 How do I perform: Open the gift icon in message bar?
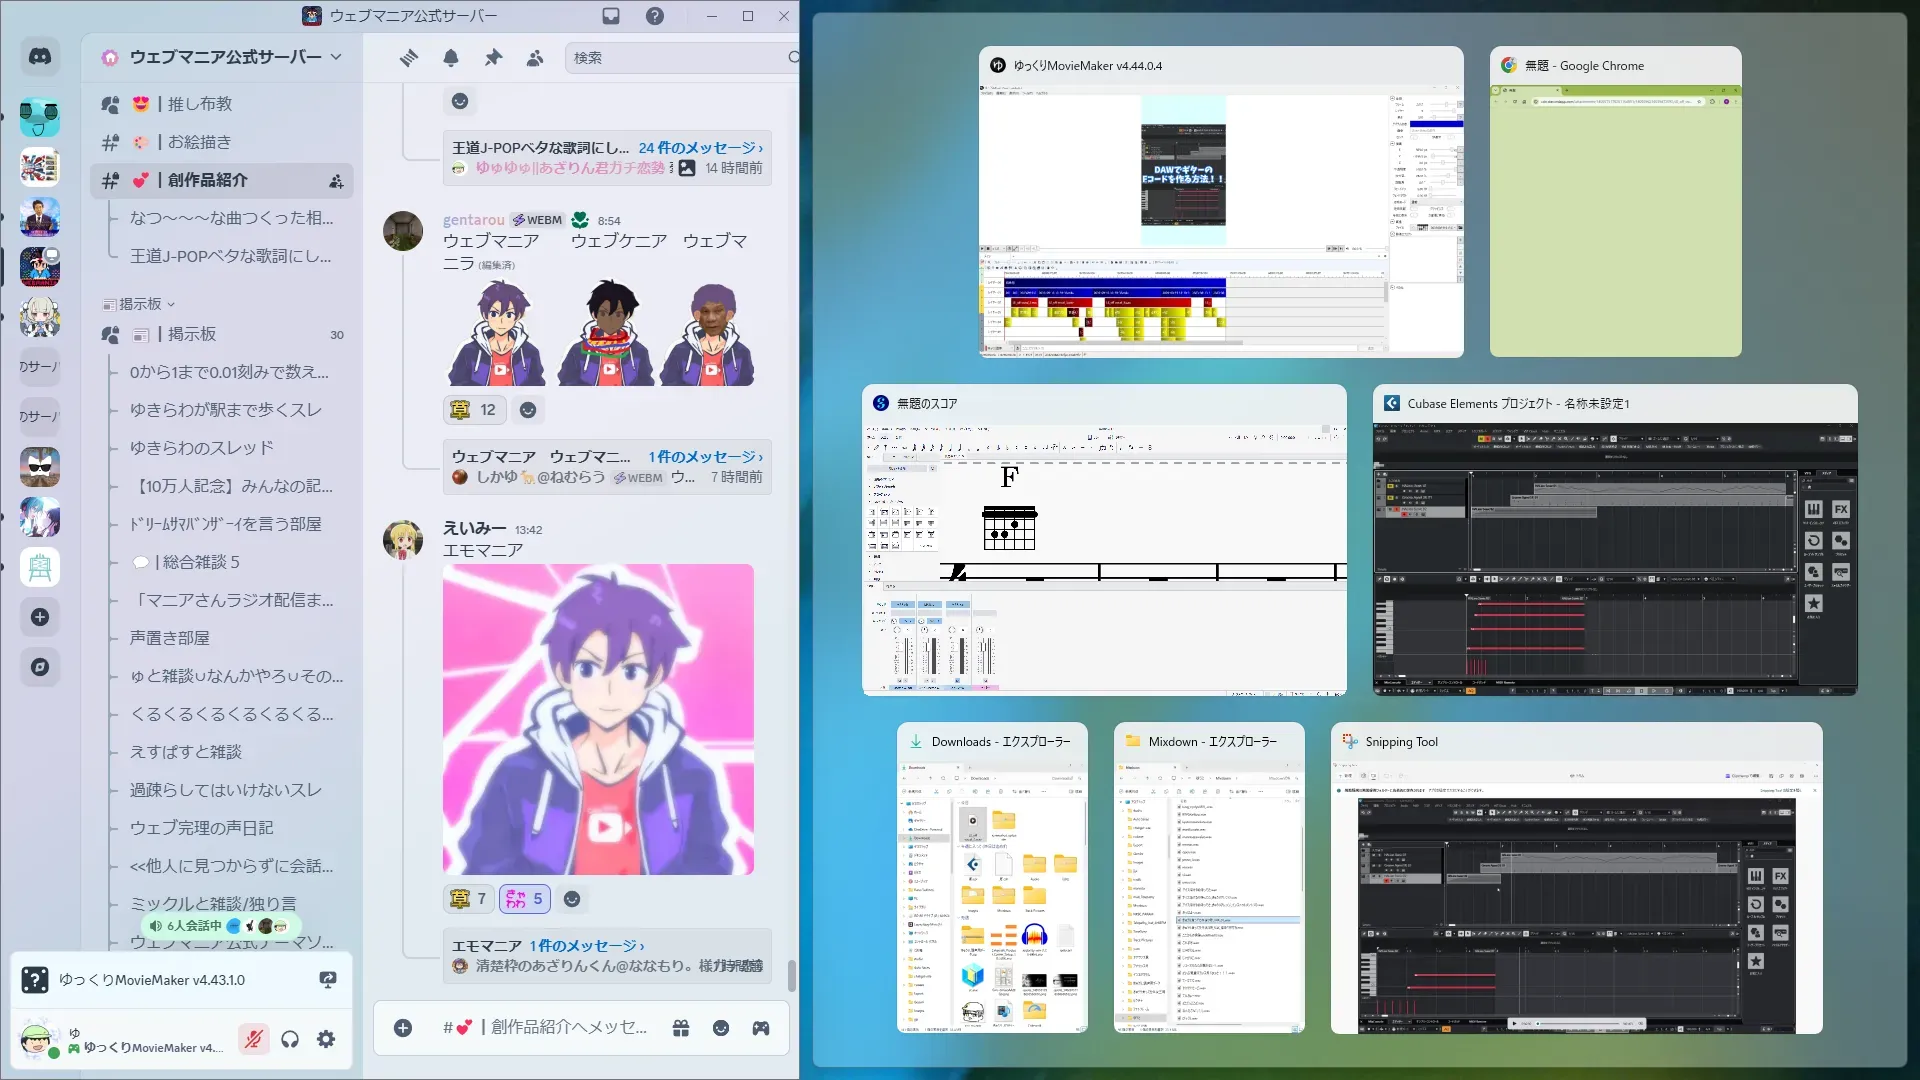click(681, 1028)
